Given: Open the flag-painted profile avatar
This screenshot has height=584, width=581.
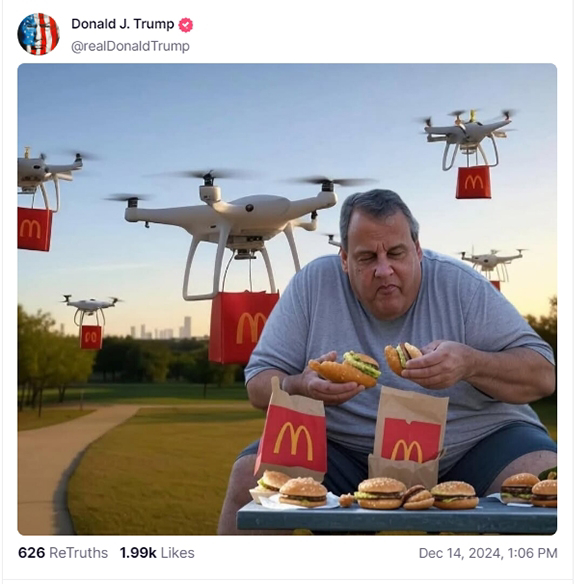Looking at the screenshot, I should coord(38,34).
